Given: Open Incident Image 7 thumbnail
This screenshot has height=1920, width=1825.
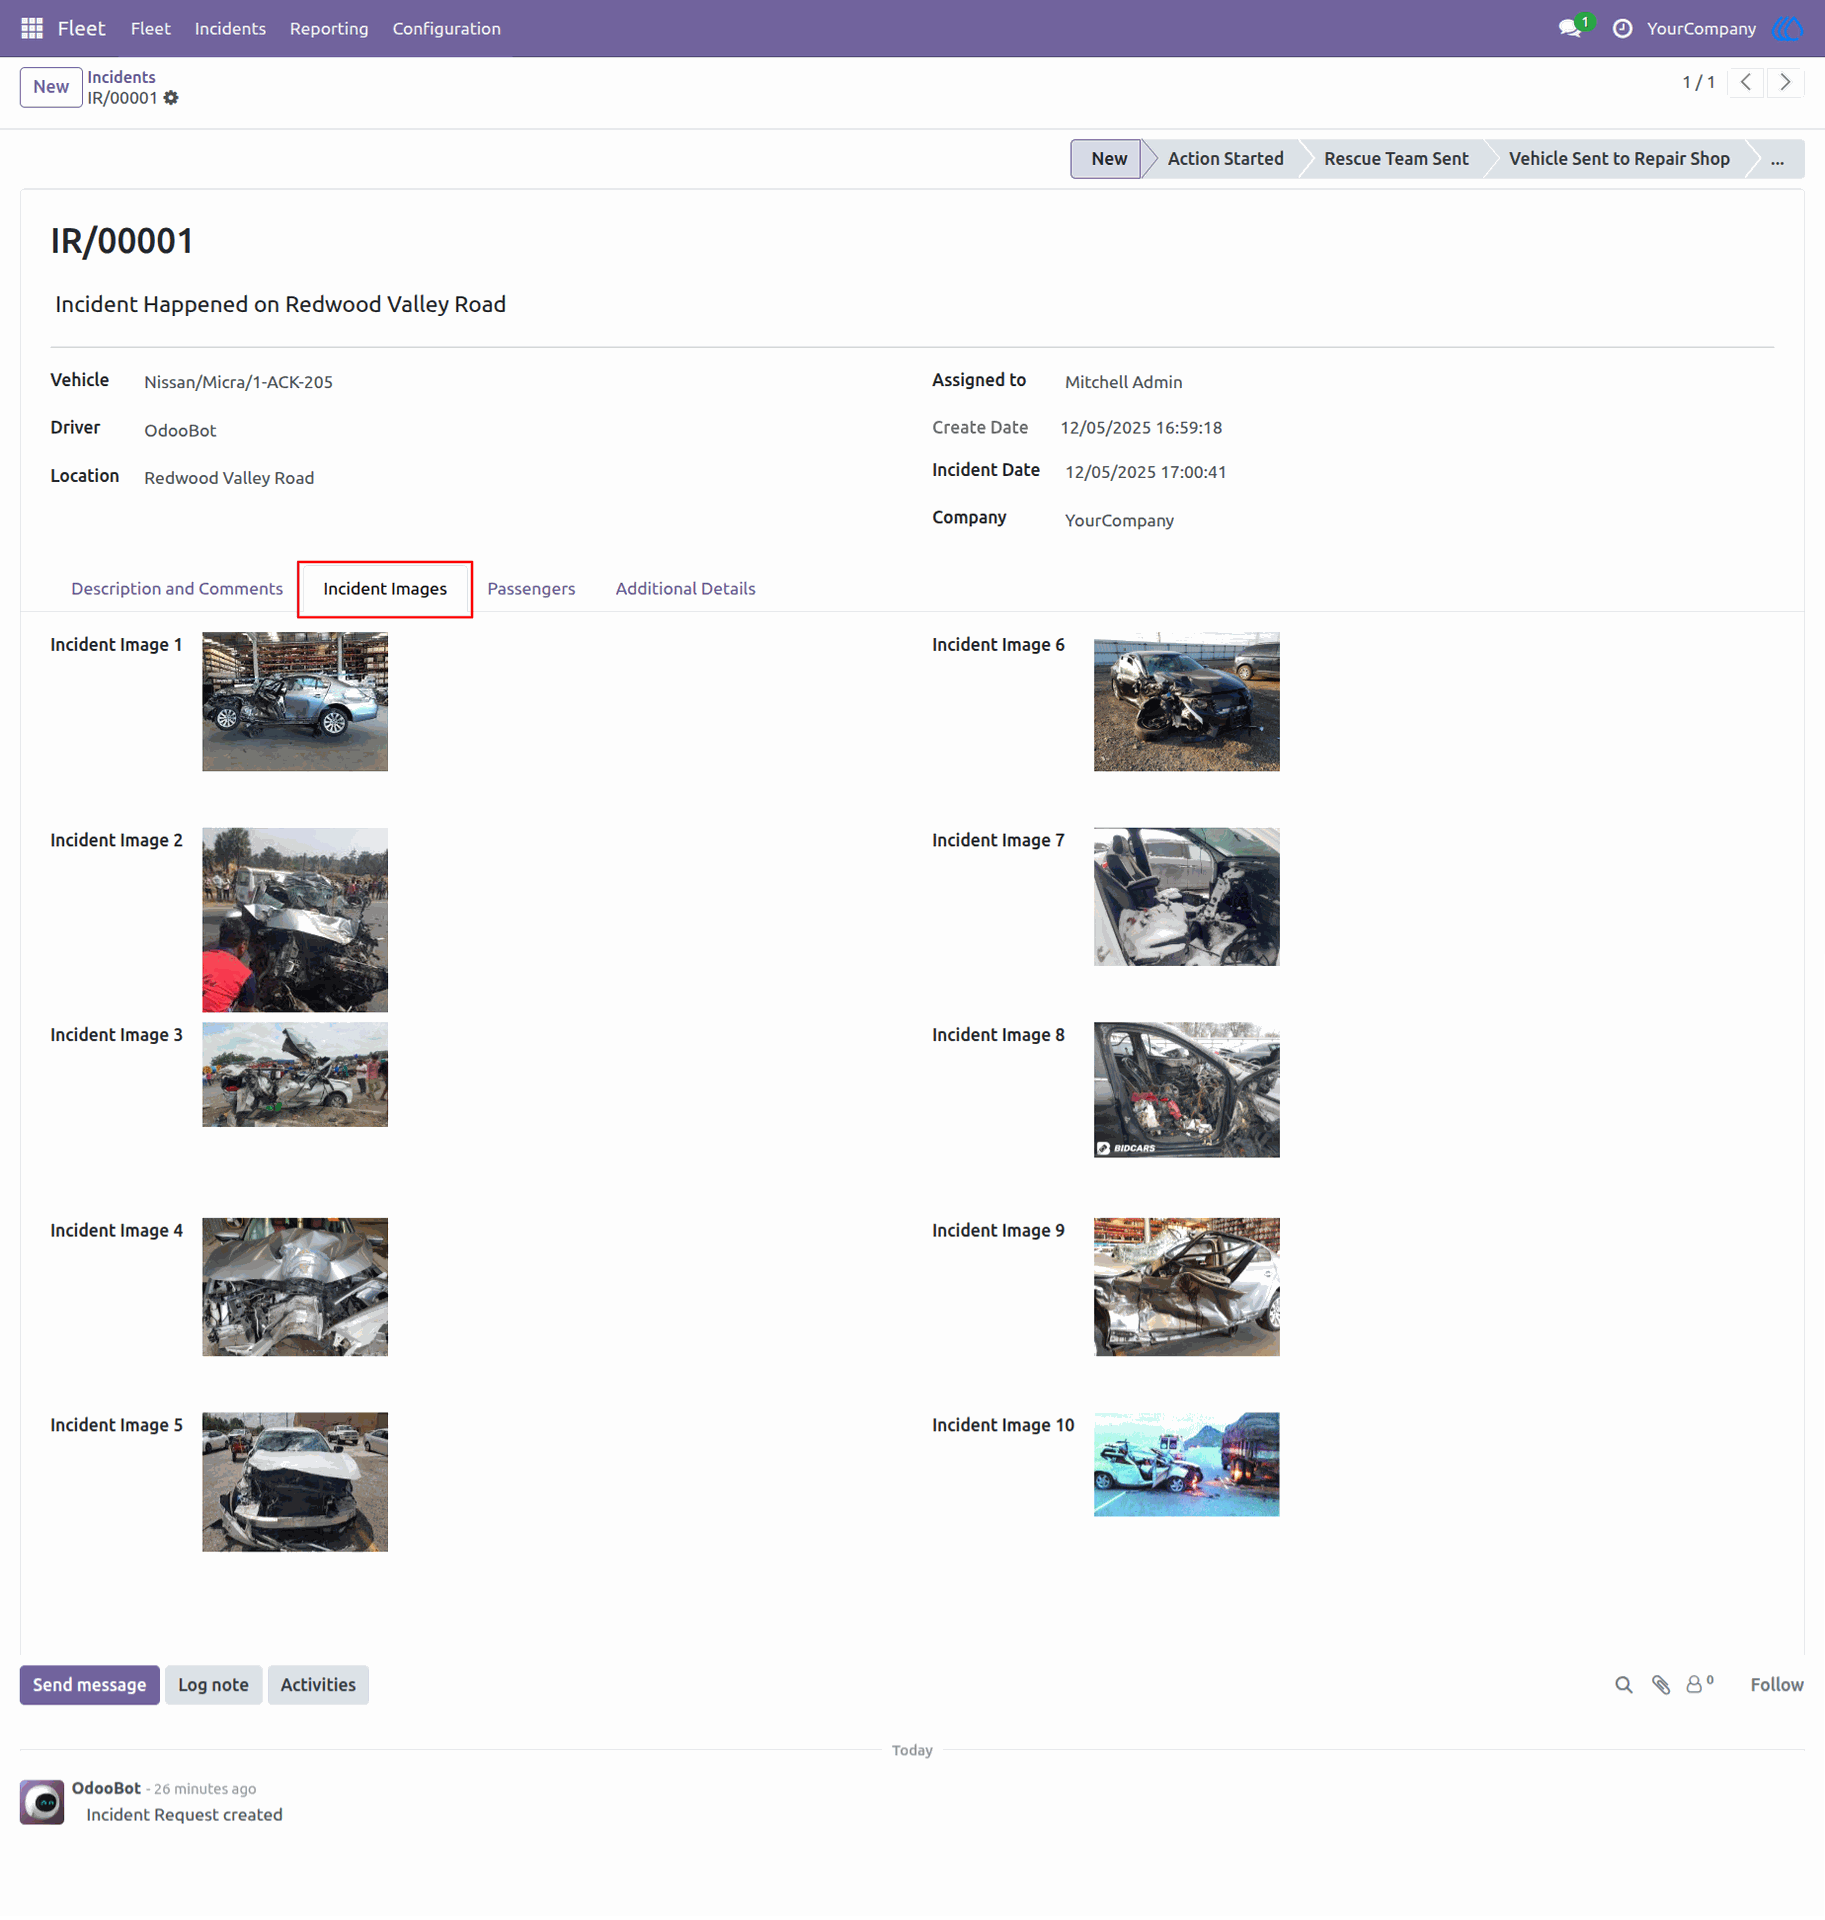Looking at the screenshot, I should pos(1186,896).
